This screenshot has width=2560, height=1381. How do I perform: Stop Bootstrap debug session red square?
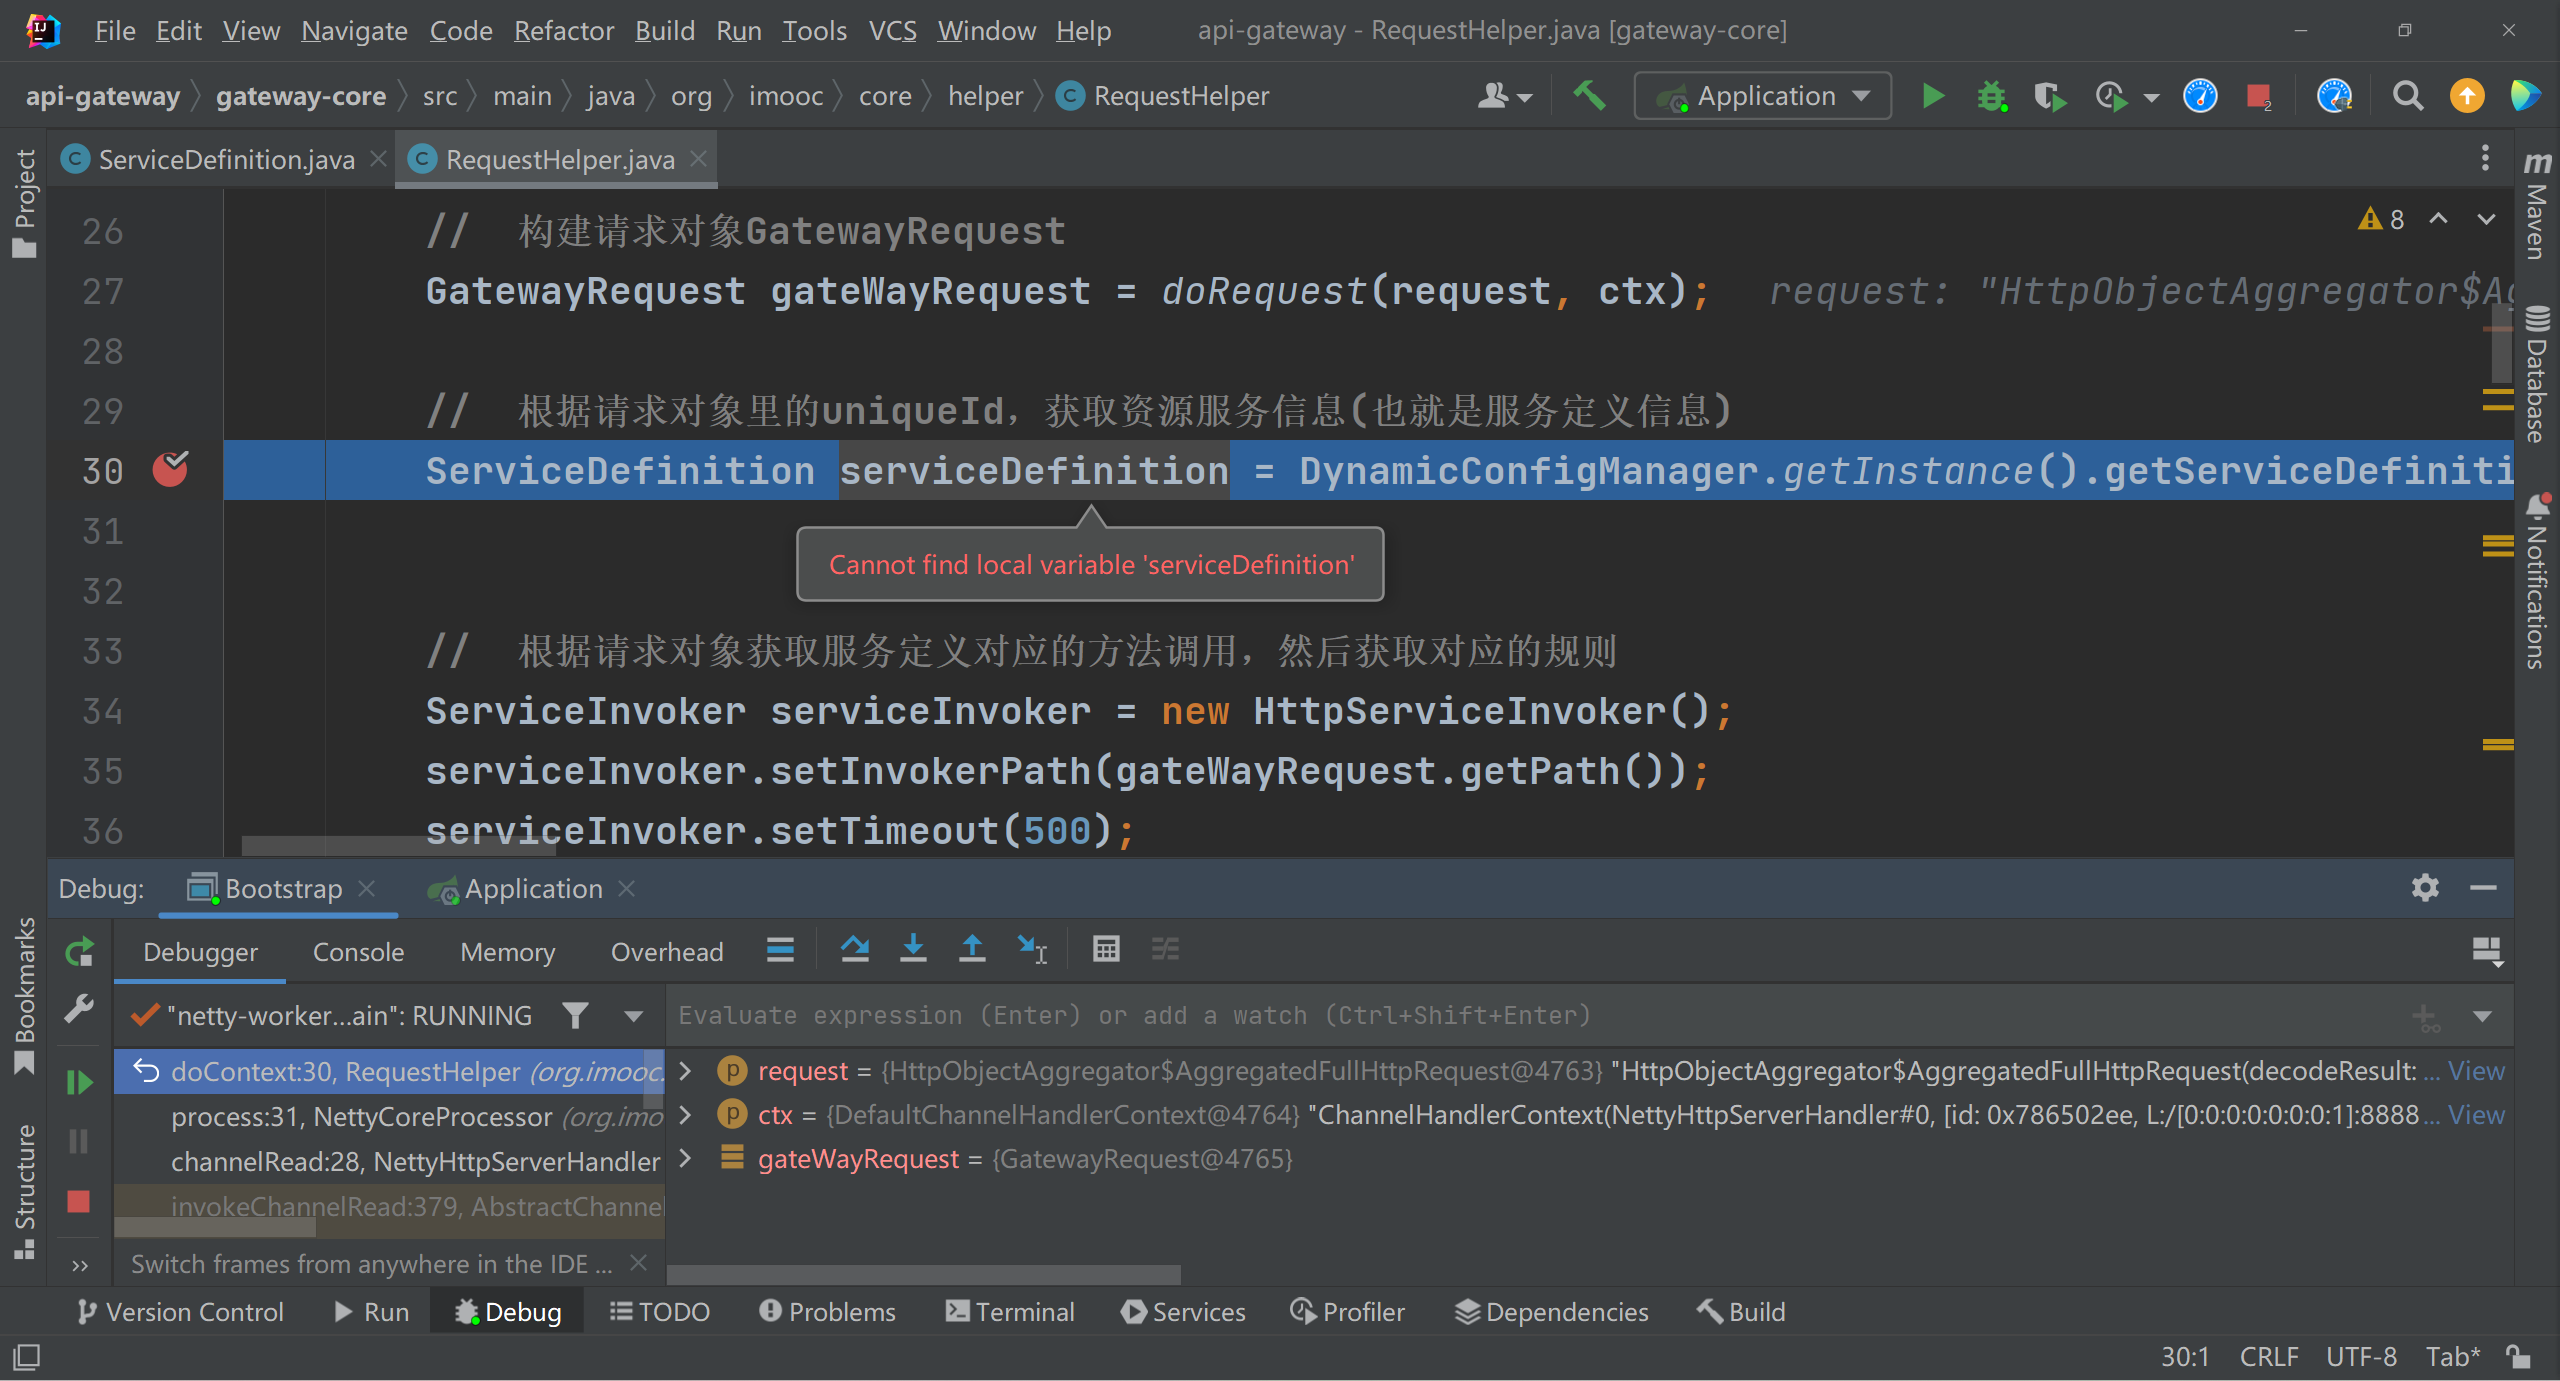tap(79, 1201)
